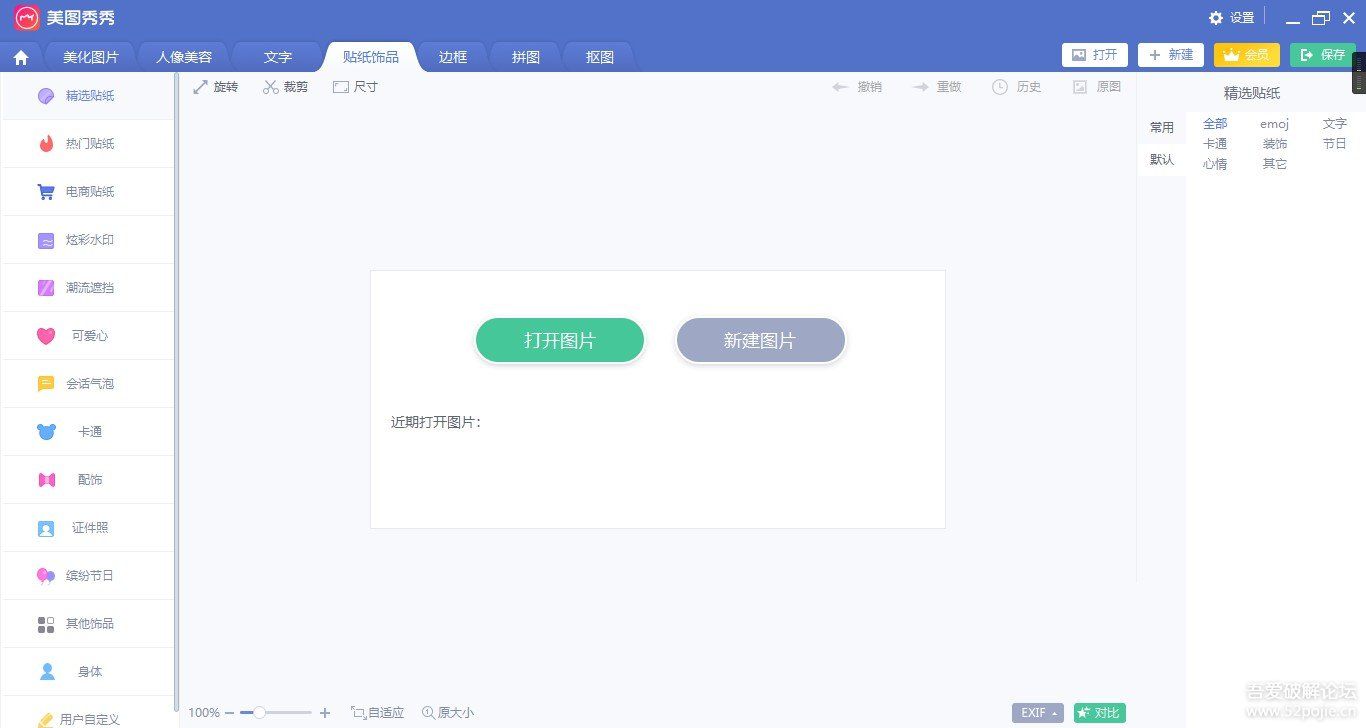Open the Size (尺寸) tool
This screenshot has width=1366, height=728.
pos(355,87)
